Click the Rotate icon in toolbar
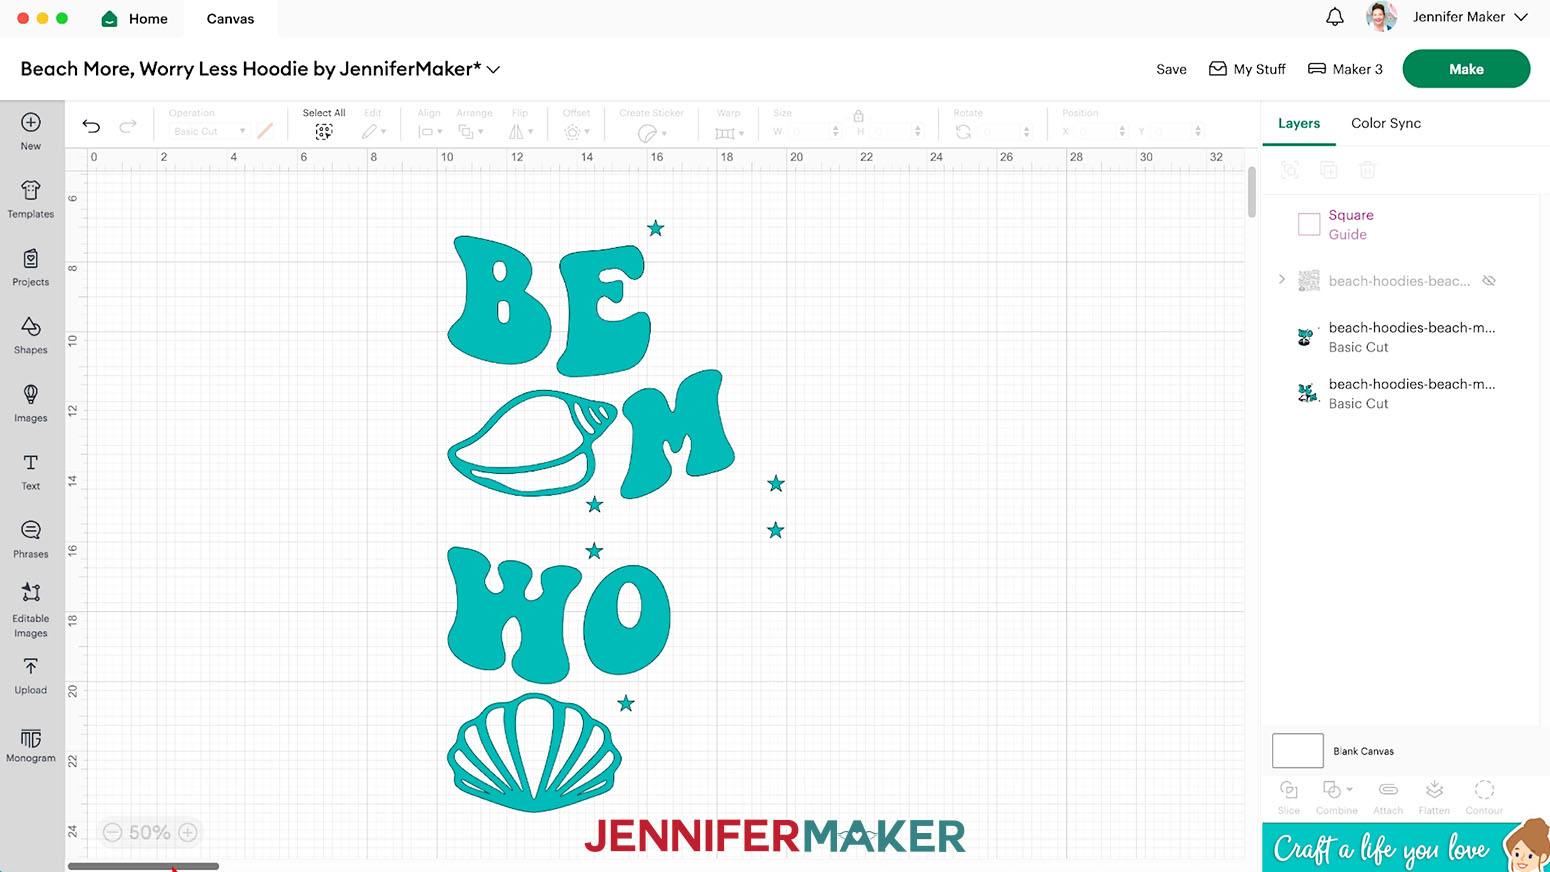1550x872 pixels. pos(963,131)
